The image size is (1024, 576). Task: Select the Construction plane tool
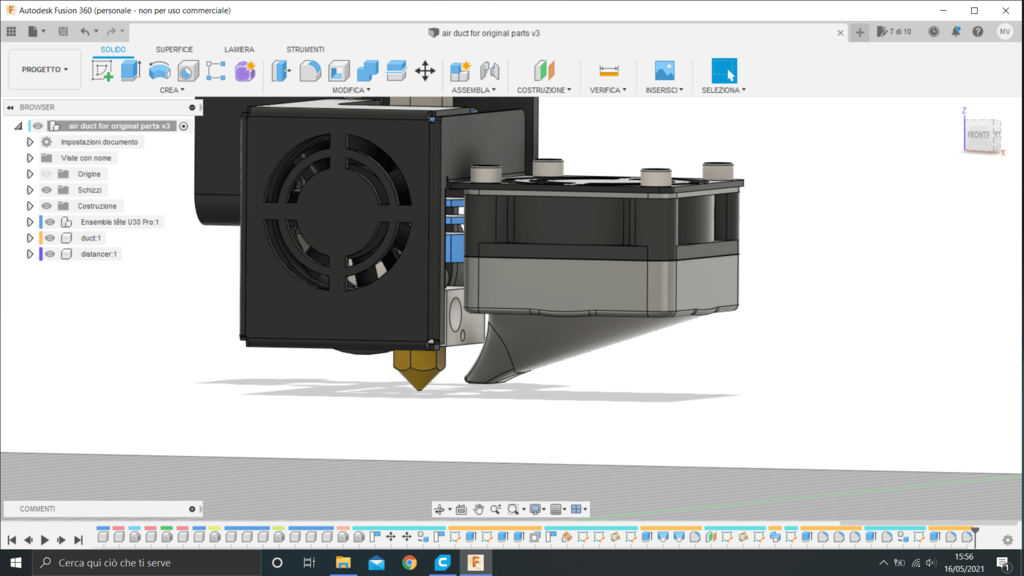[544, 71]
